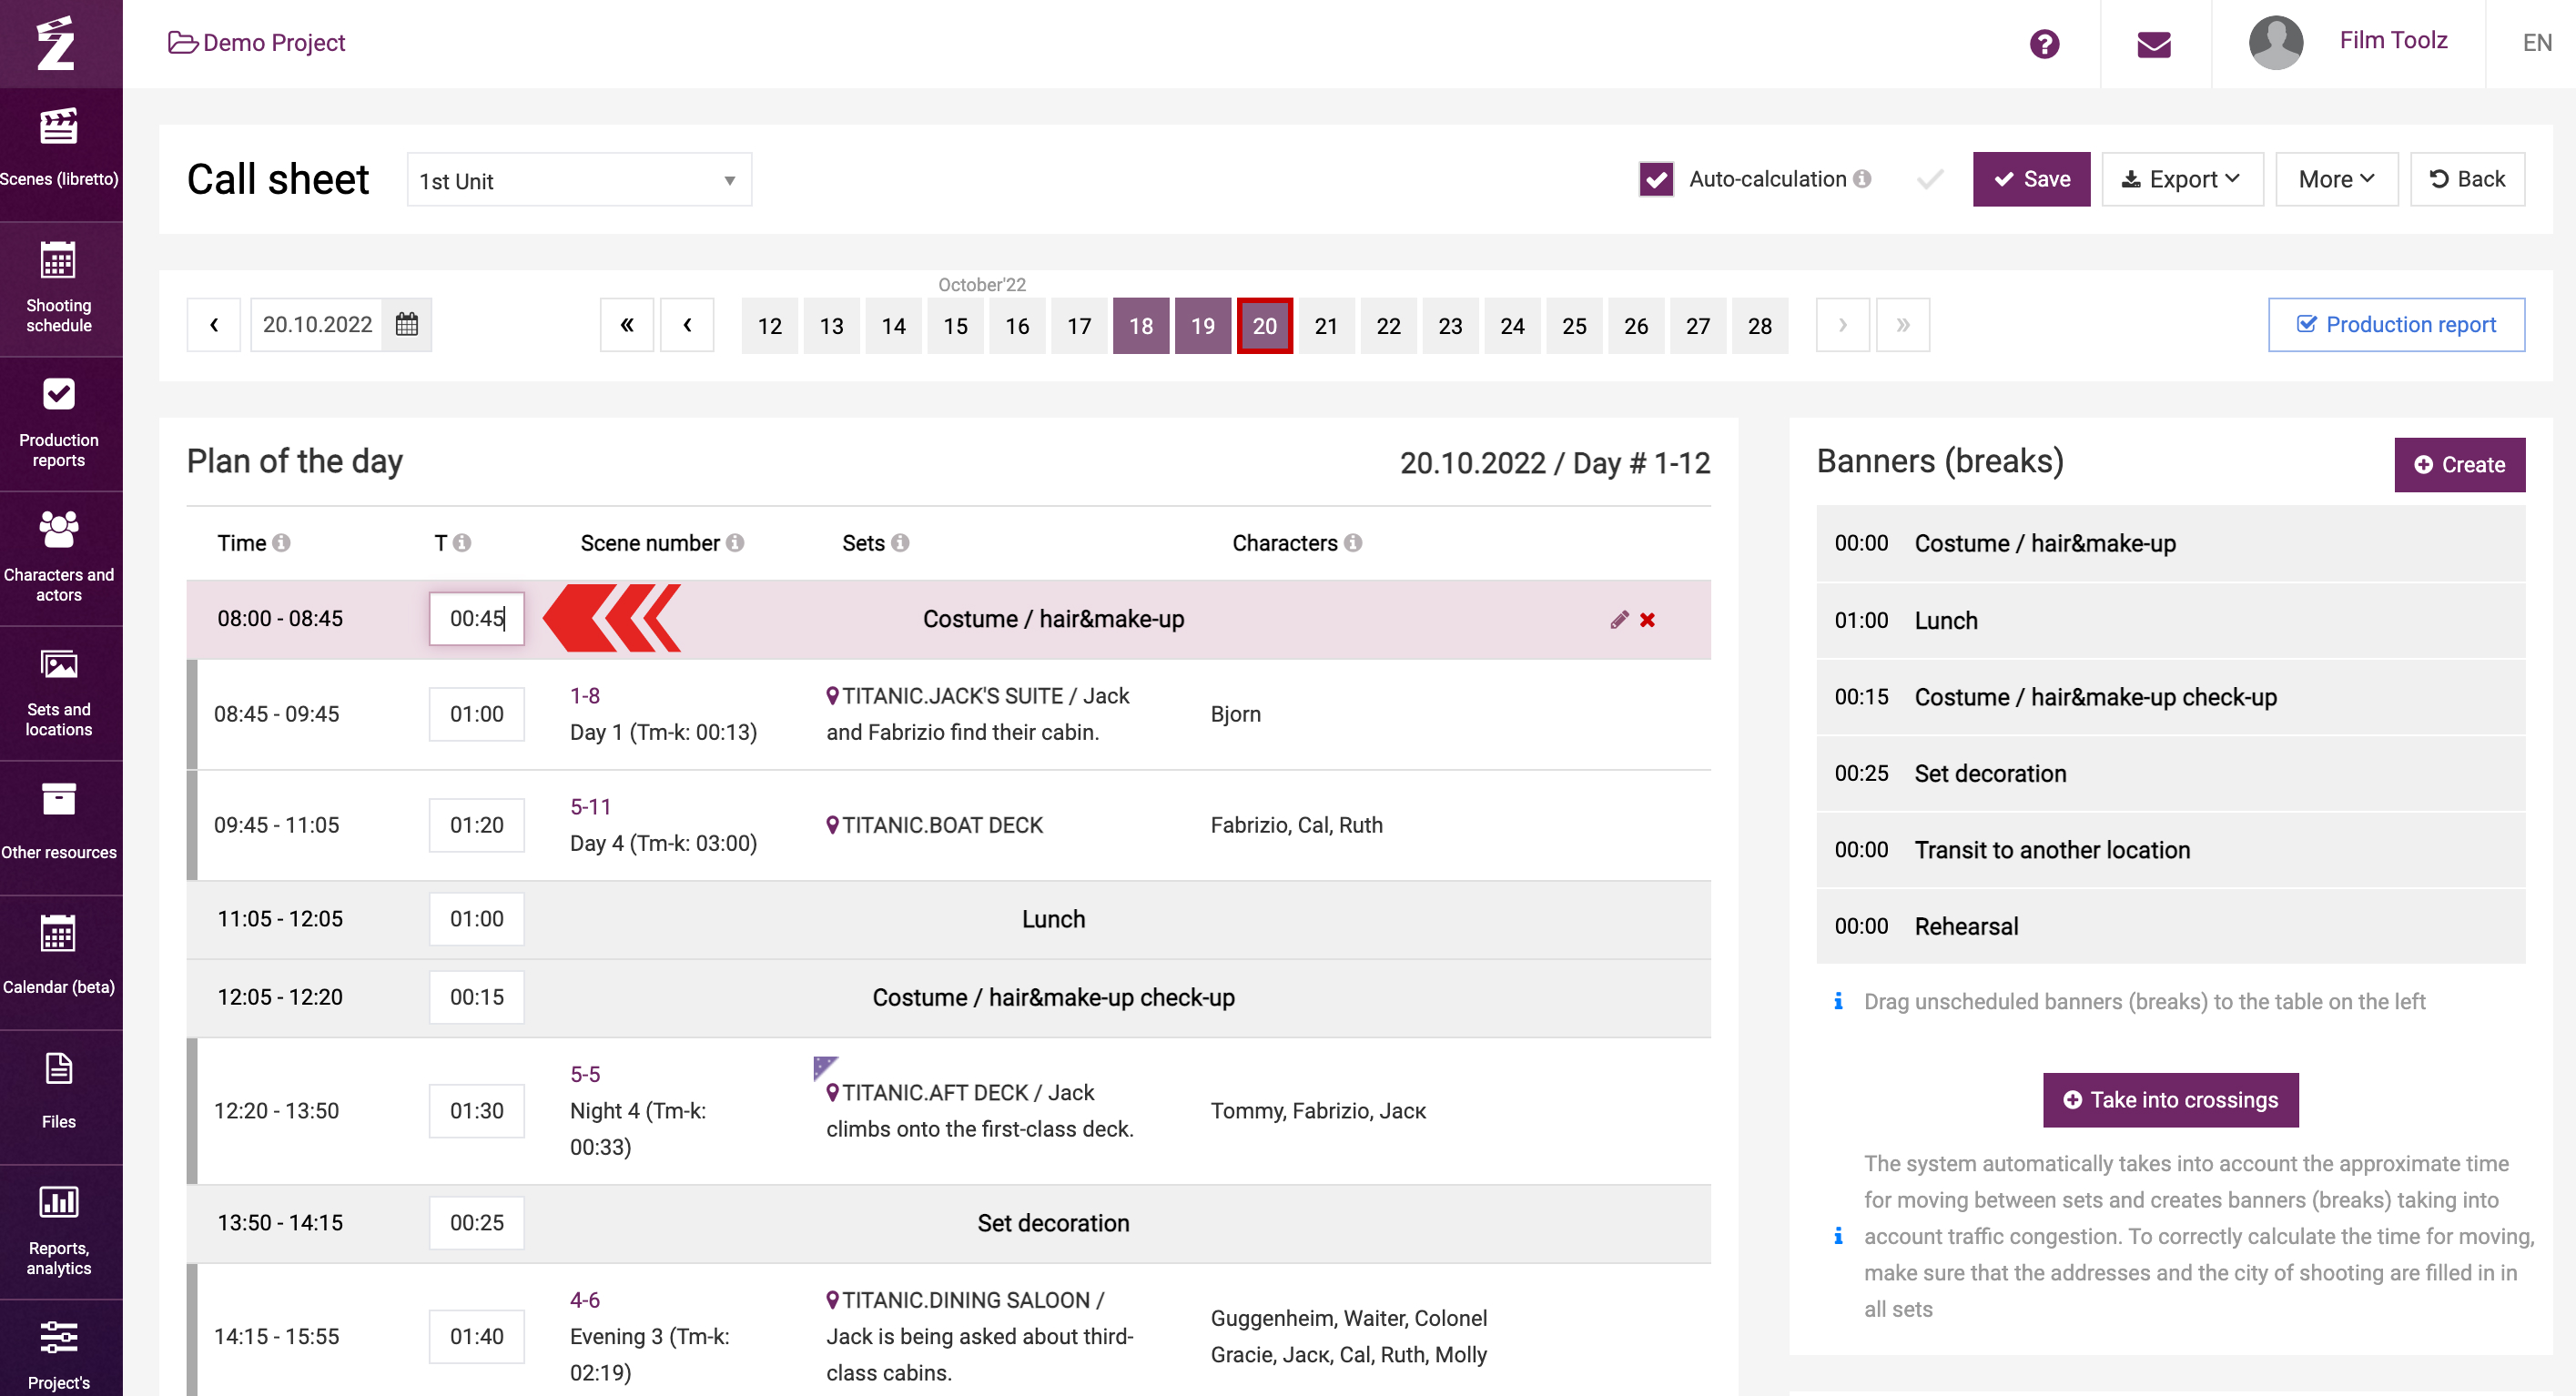Open the Export dropdown menu
Viewport: 2576px width, 1396px height.
click(x=2182, y=179)
